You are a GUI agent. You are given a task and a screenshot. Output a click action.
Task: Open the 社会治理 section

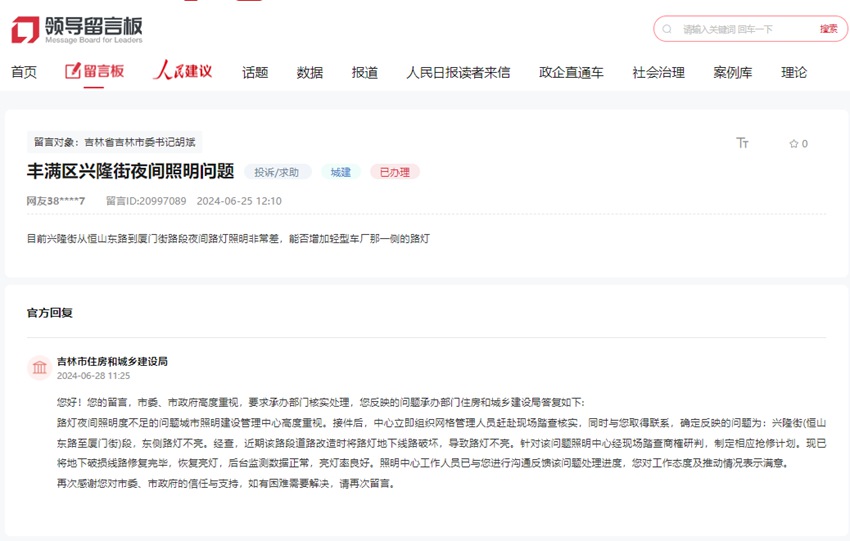(x=658, y=72)
